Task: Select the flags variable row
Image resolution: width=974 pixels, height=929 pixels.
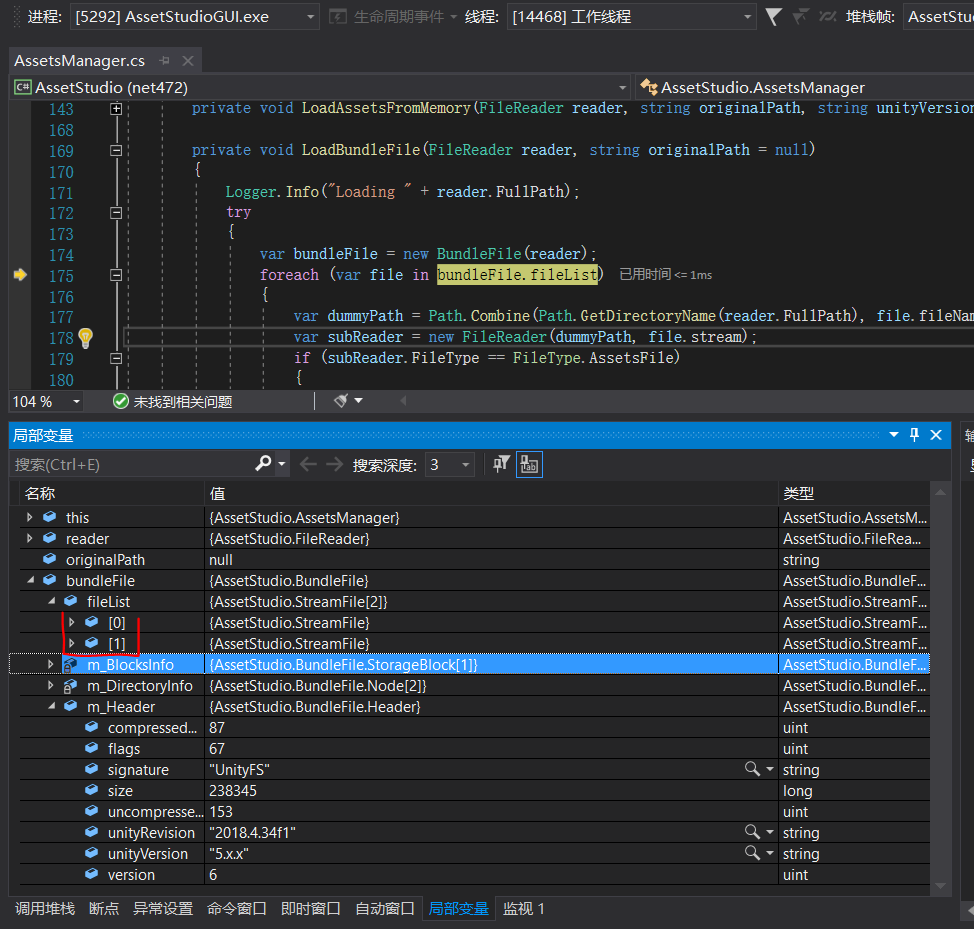Action: (x=475, y=748)
